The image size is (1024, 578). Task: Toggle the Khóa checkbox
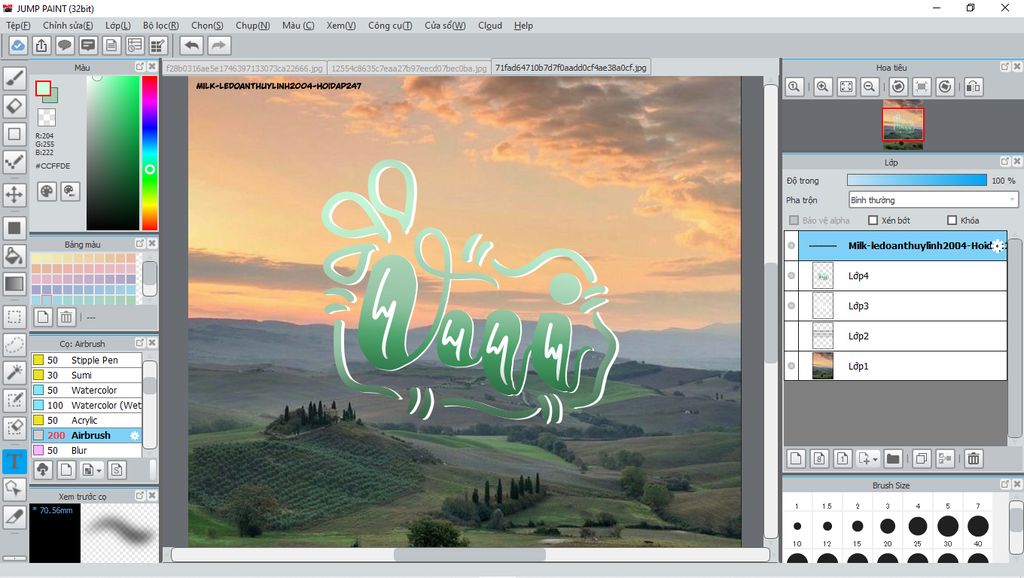(x=952, y=220)
